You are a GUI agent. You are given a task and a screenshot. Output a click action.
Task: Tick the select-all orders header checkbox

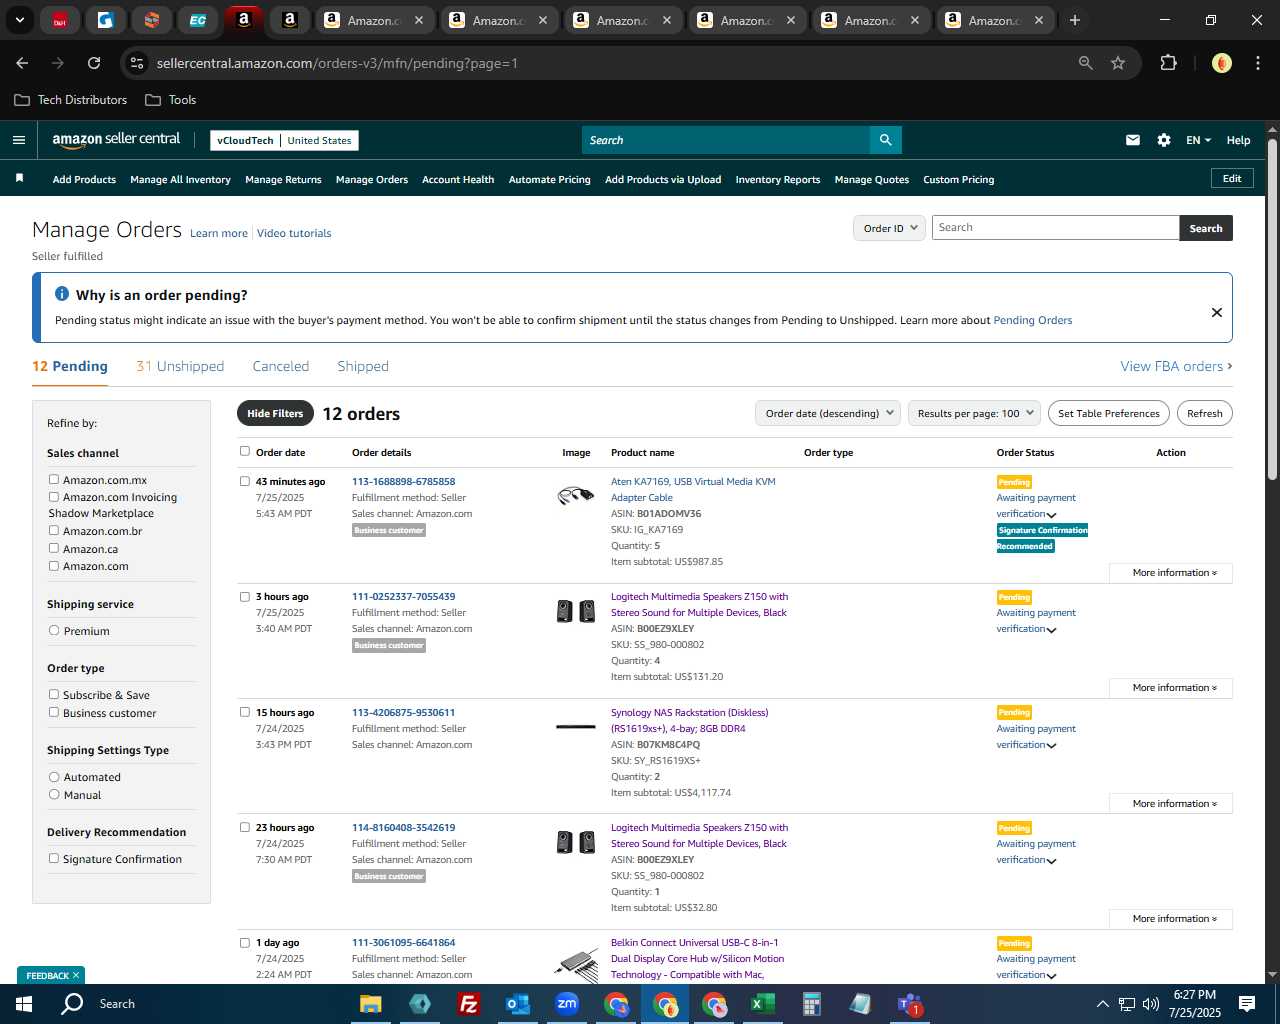tap(245, 451)
